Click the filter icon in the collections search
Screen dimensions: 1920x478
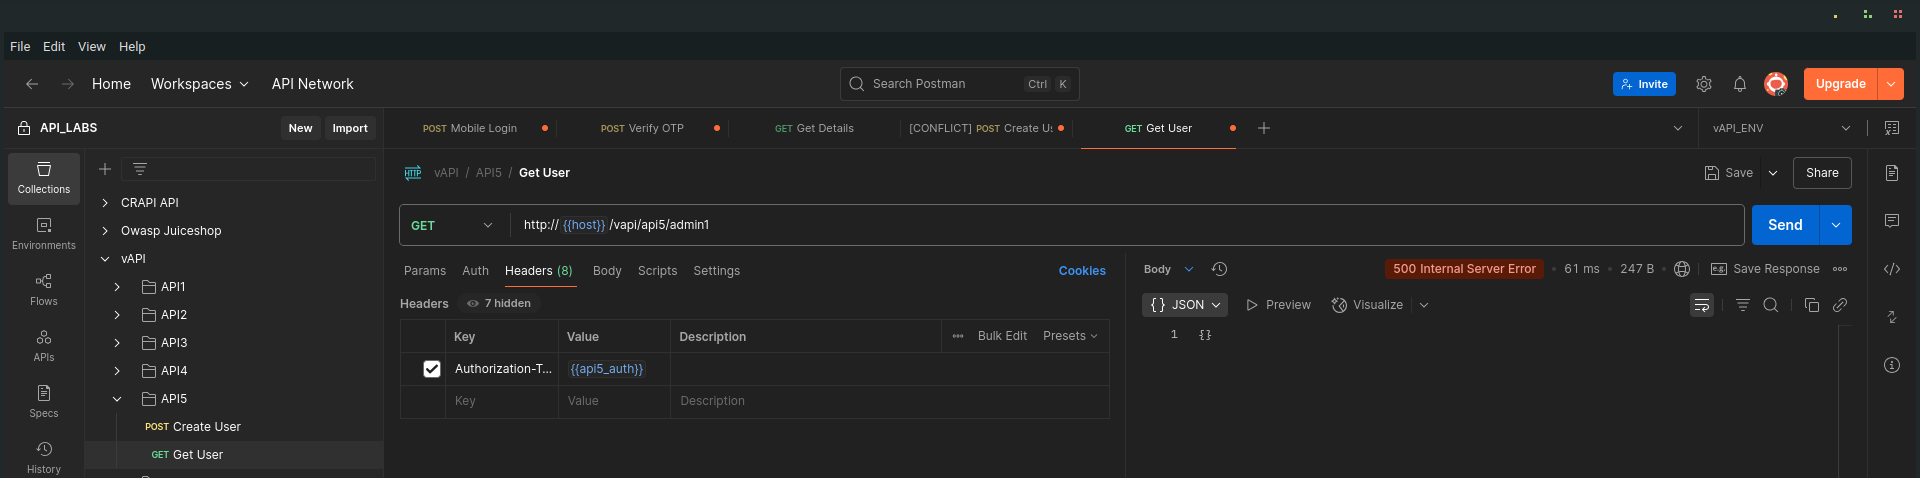tap(140, 169)
